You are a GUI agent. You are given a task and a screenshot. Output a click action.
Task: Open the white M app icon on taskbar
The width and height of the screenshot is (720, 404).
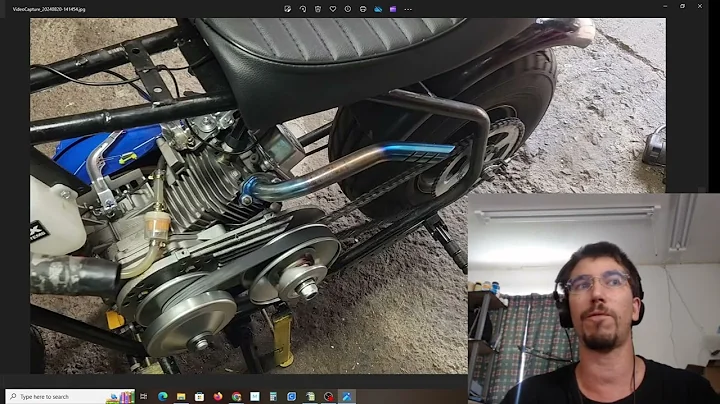255,396
